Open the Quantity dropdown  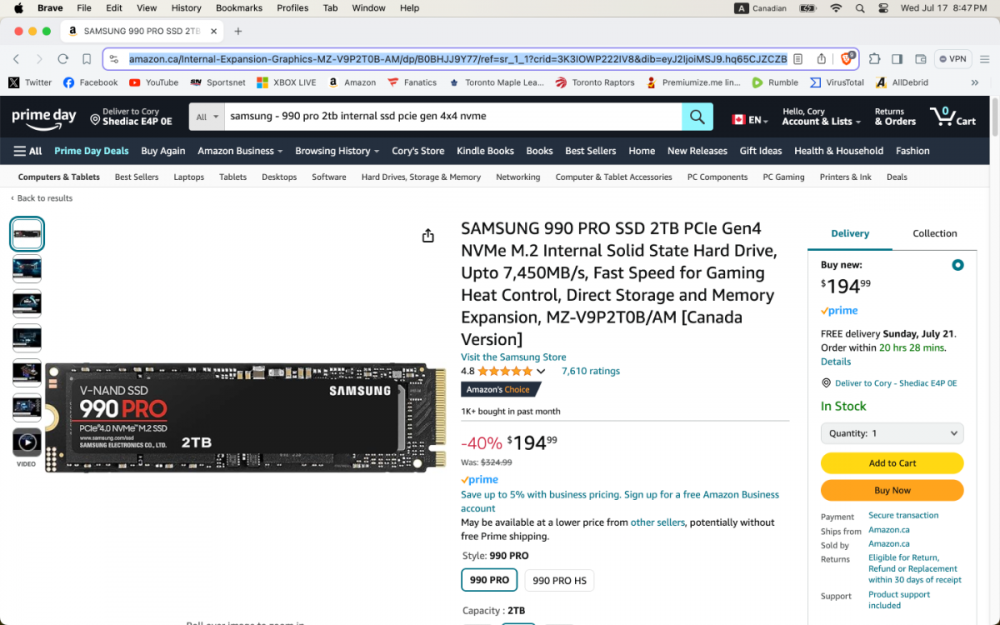892,433
